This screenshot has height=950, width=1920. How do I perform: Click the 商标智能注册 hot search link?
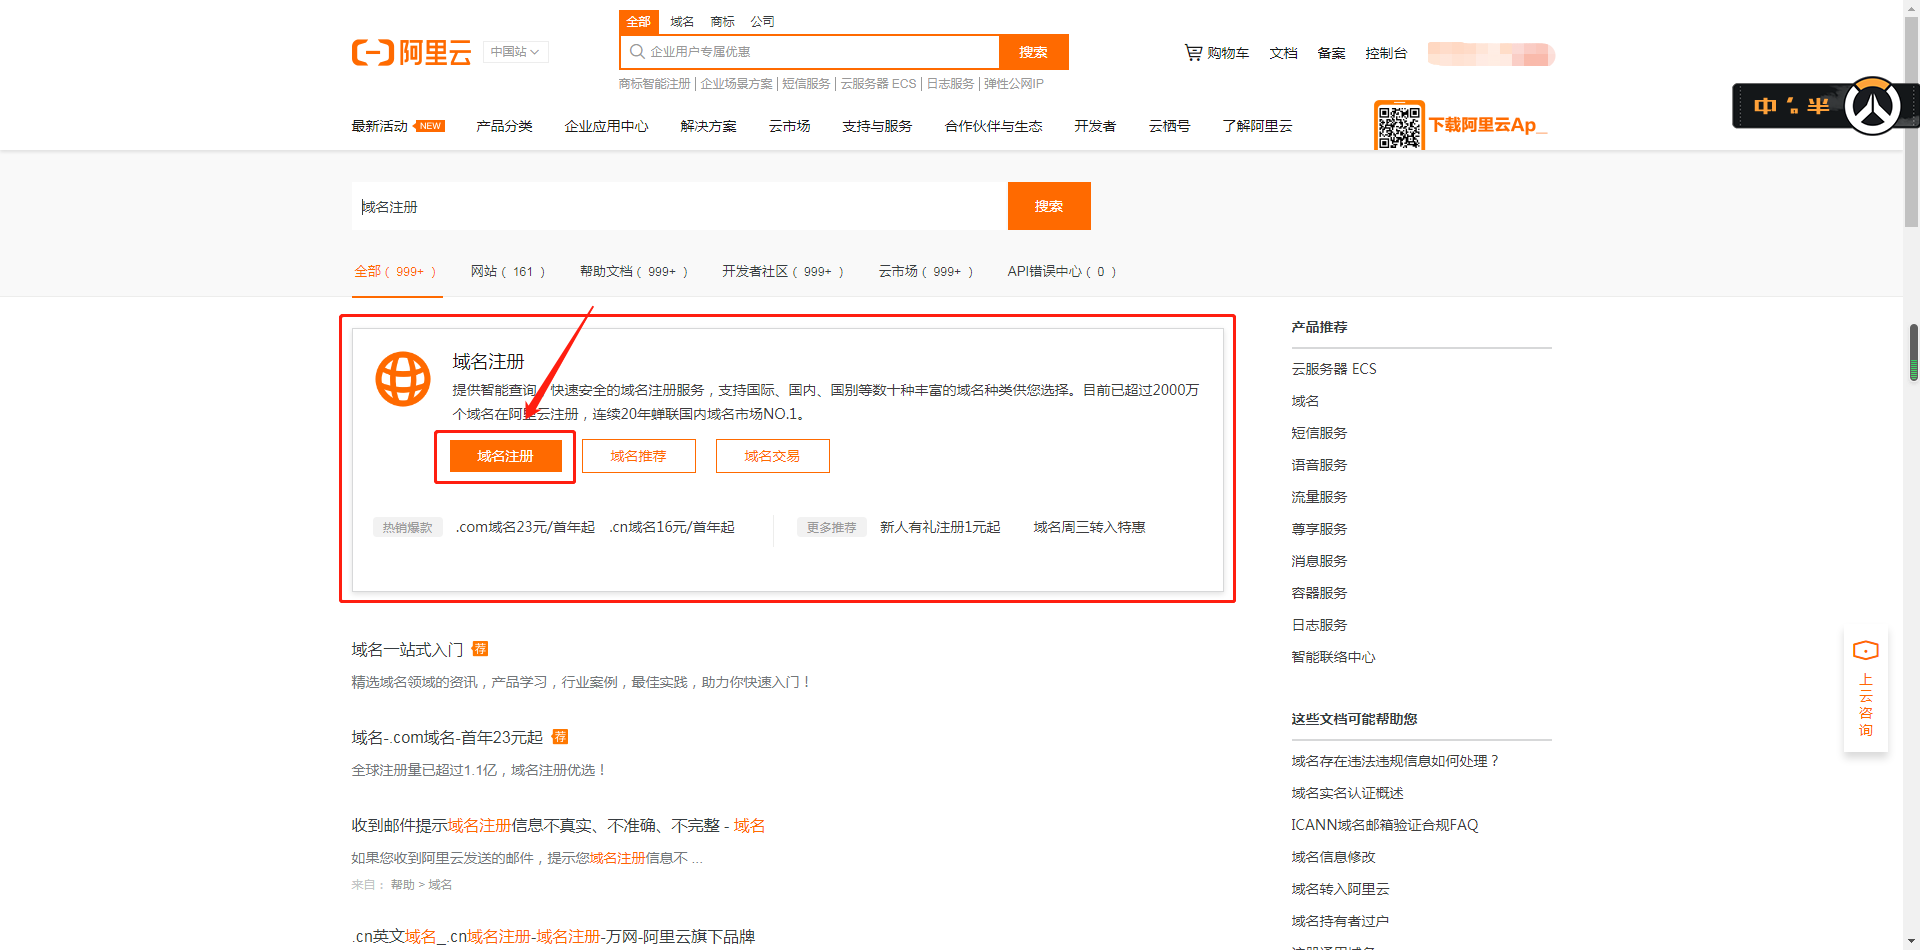[x=654, y=84]
